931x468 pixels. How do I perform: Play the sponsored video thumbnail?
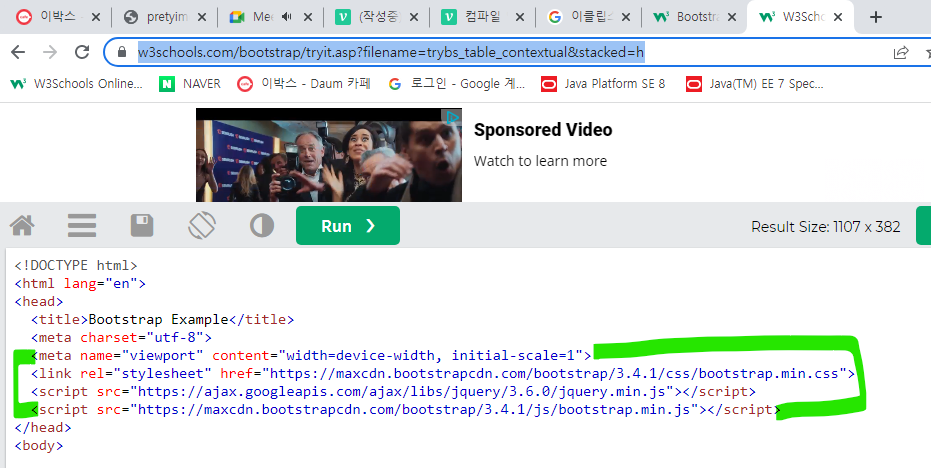tap(329, 155)
